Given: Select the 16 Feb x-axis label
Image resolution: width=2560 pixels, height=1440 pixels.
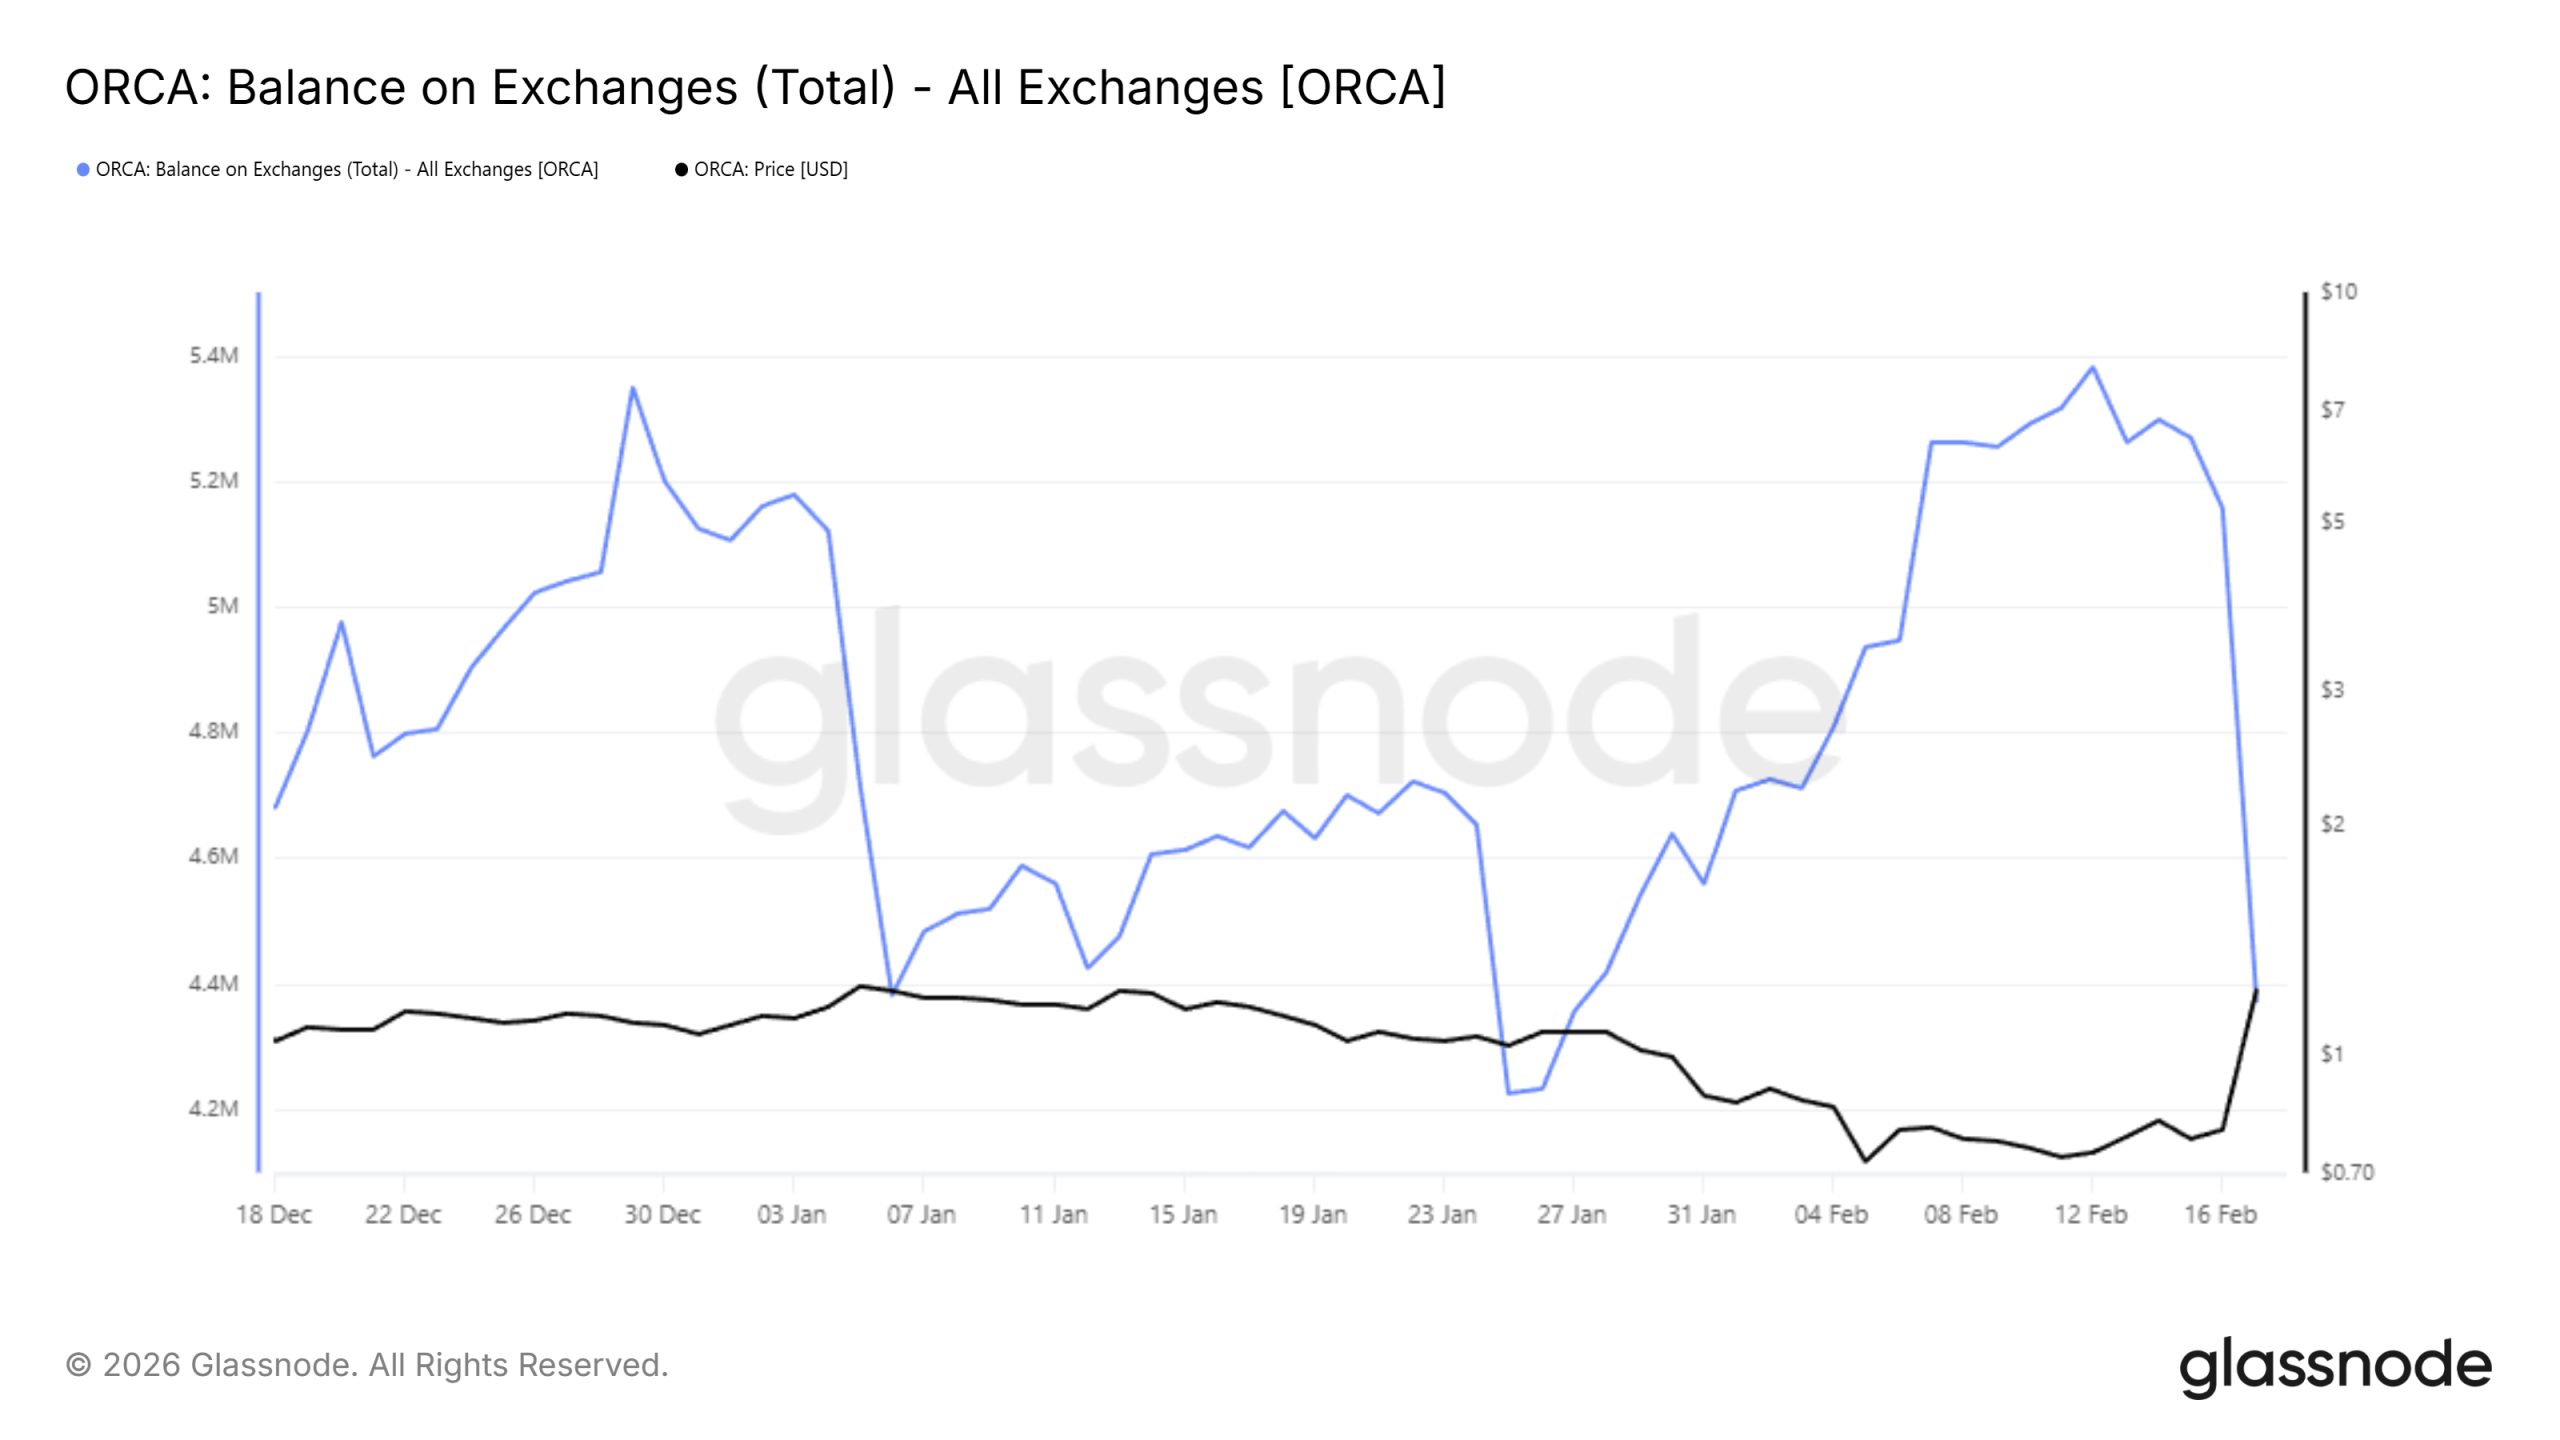Looking at the screenshot, I should coord(2220,1215).
